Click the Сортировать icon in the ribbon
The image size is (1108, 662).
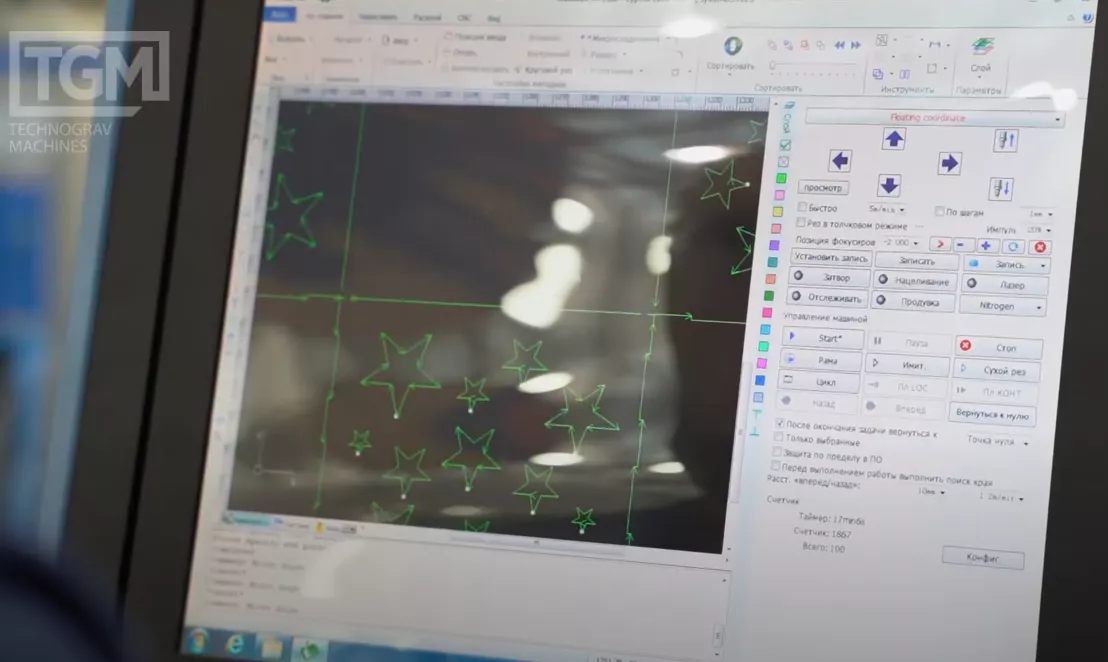pos(733,52)
